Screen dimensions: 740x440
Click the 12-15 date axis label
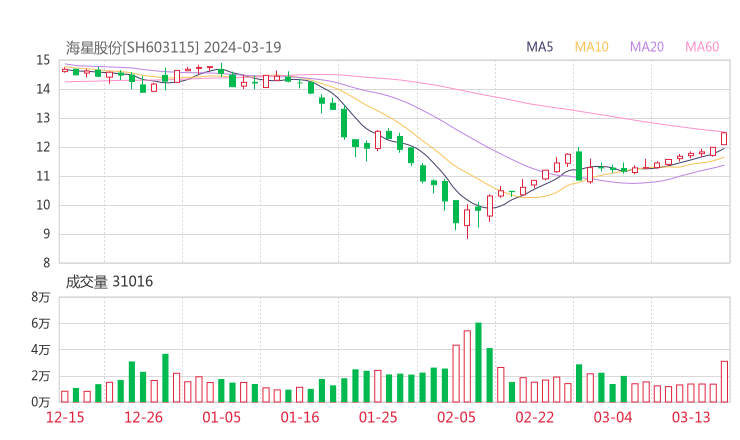[x=65, y=417]
